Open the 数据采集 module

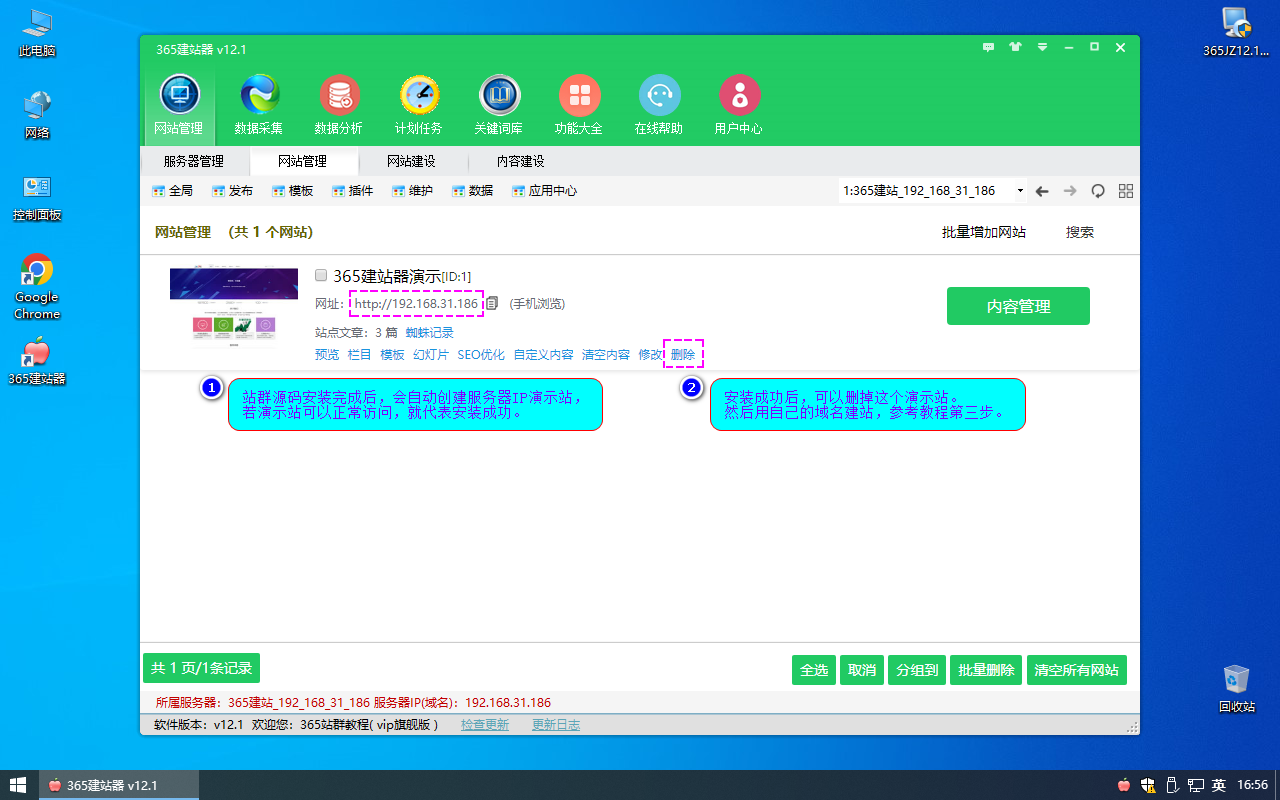(259, 106)
